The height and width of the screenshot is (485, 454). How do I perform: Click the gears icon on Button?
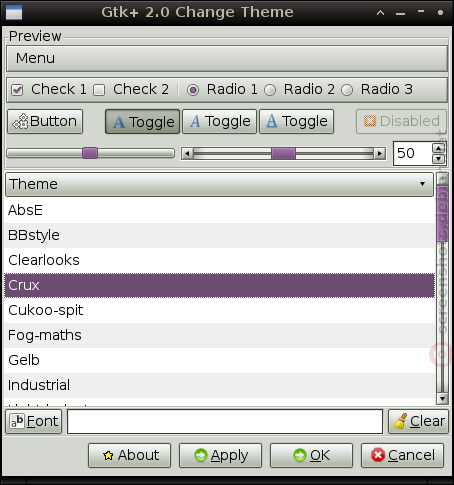pos(20,121)
